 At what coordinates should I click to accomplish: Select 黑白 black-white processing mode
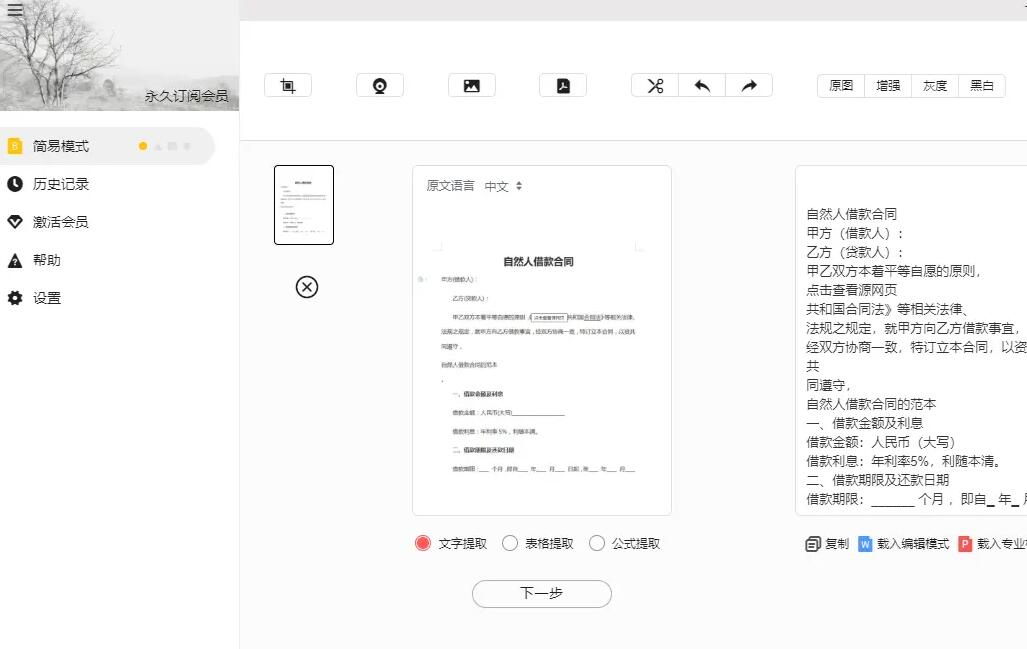click(981, 86)
